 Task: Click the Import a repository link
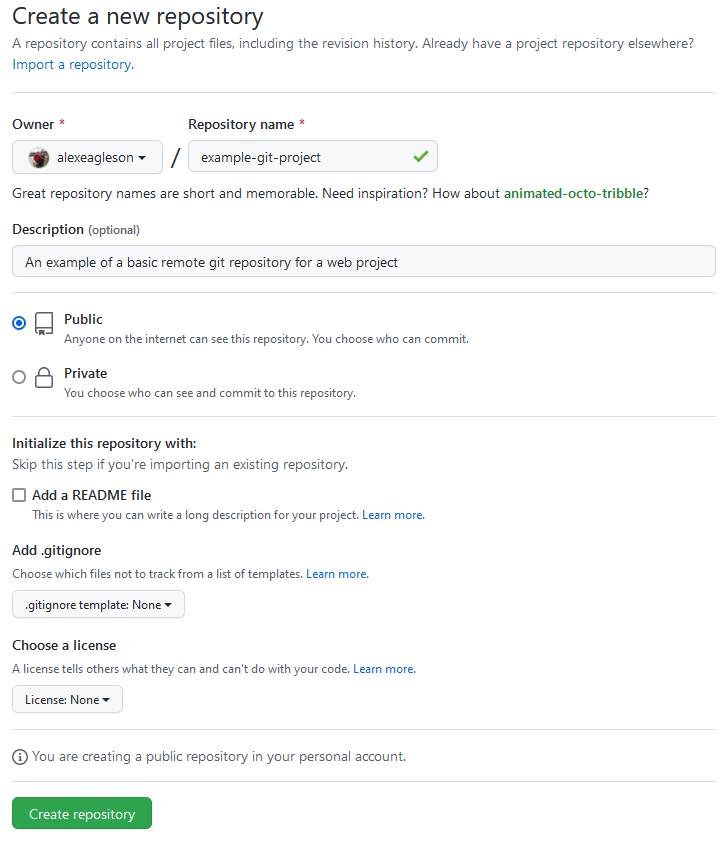[73, 65]
